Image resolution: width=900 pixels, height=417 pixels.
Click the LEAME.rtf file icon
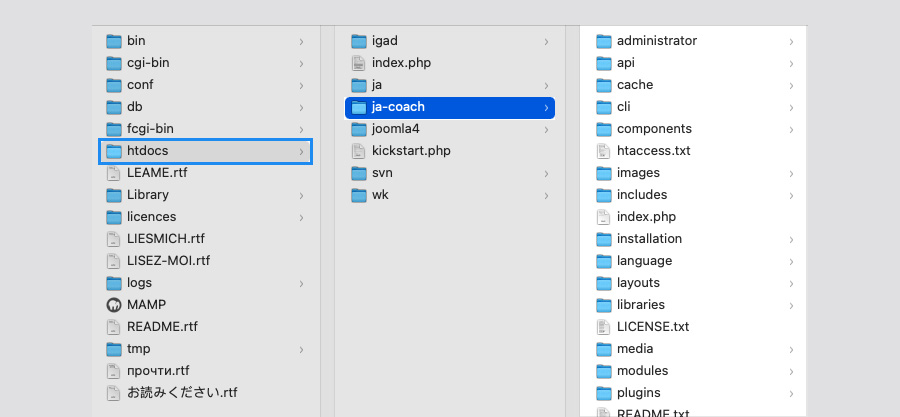(114, 173)
